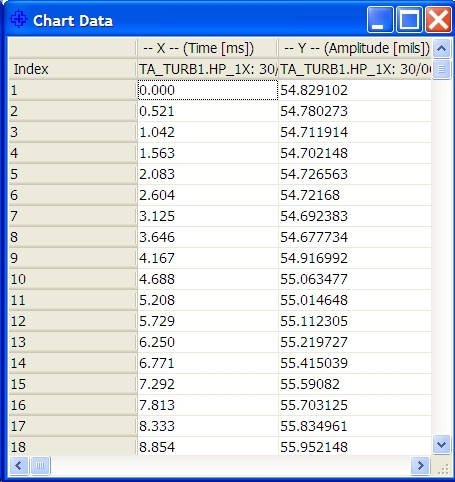This screenshot has width=455, height=482.
Task: Click the horizontal scrollbar thumb handle
Action: [x=40, y=465]
